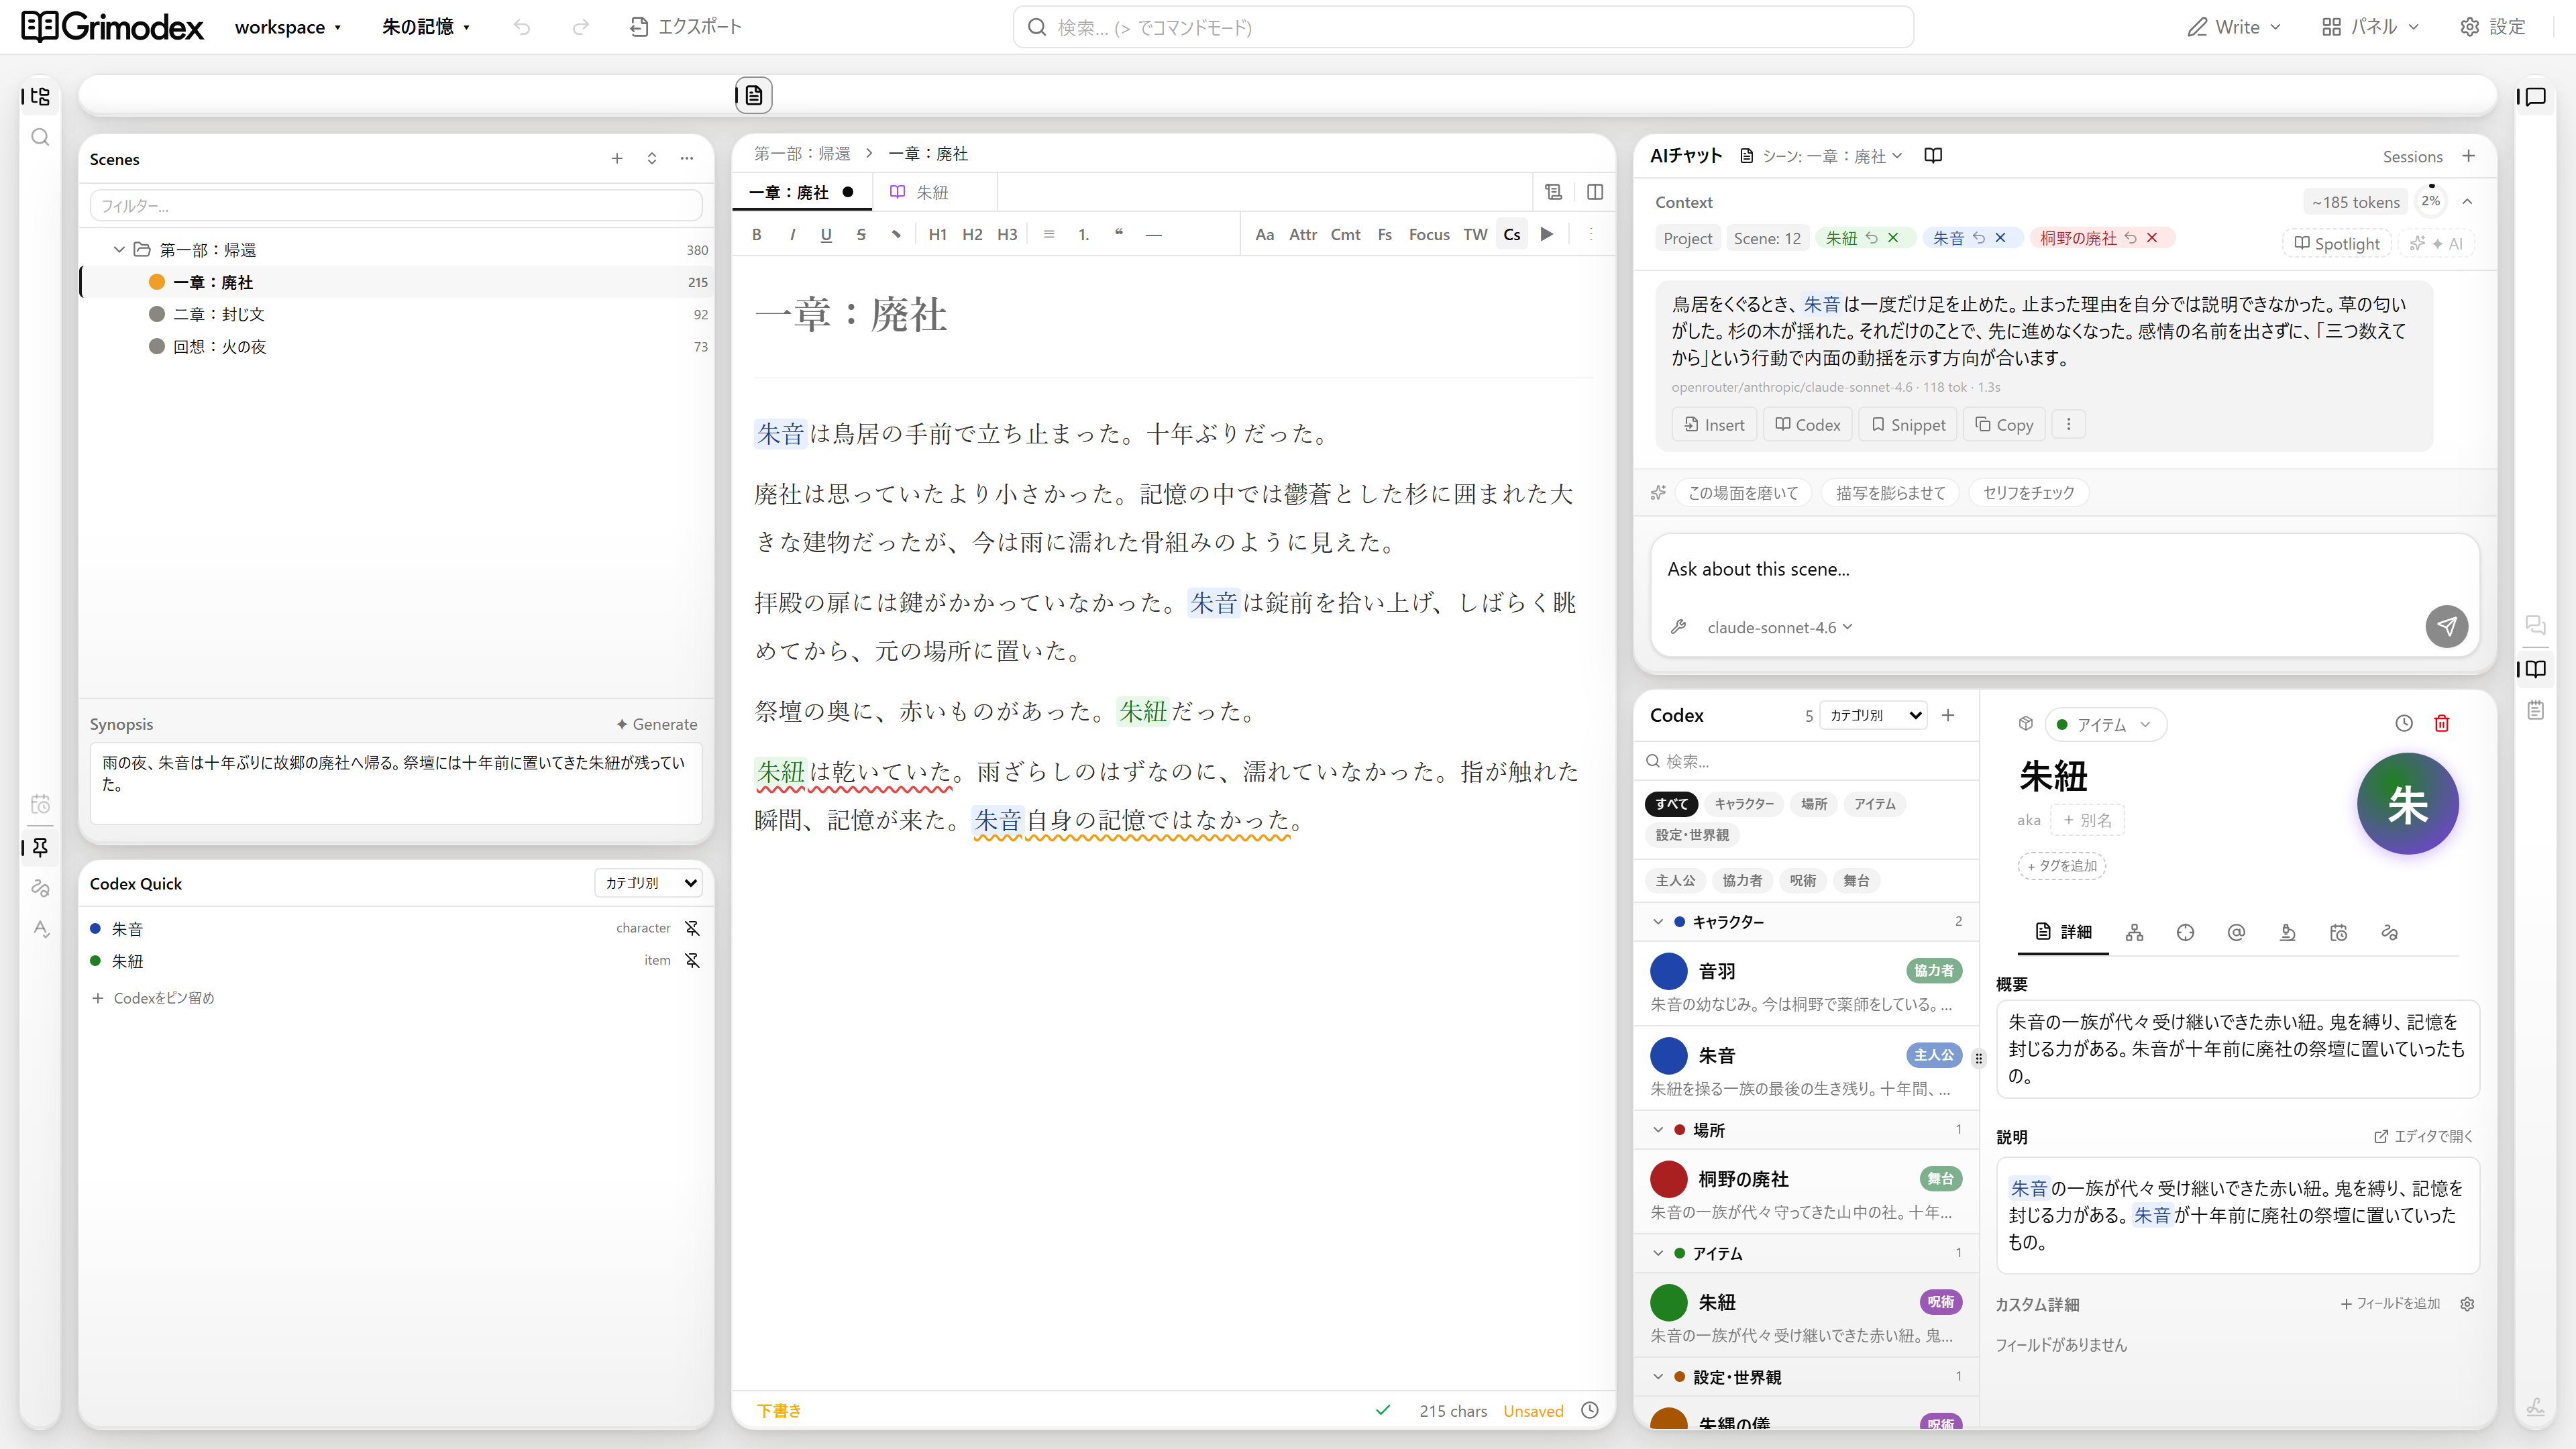The width and height of the screenshot is (2576, 1449).
Task: Select the 詳細 tab in Codex
Action: coord(2064,932)
